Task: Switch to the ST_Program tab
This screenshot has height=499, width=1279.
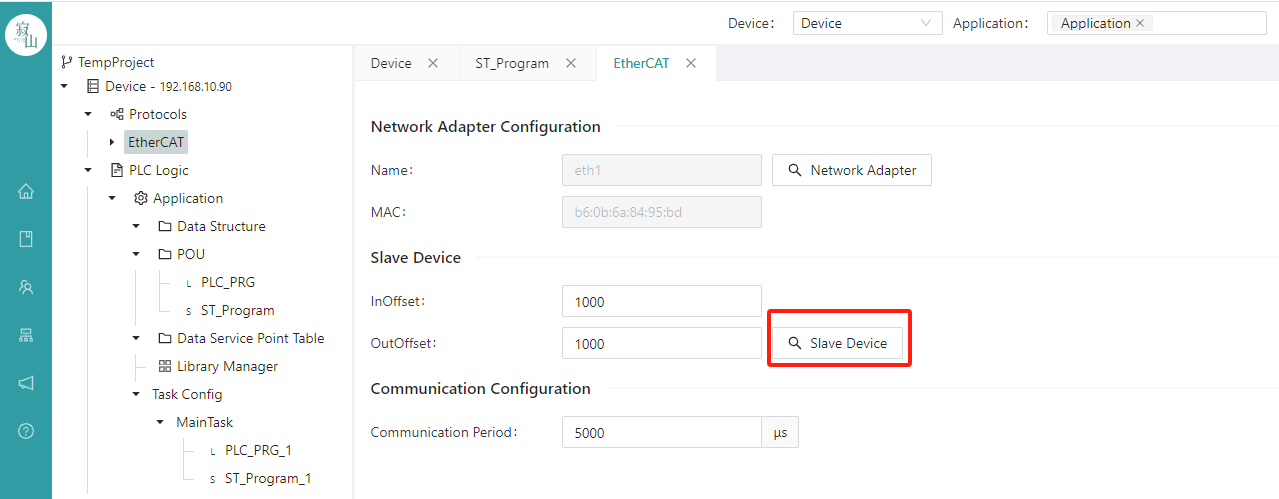Action: [x=512, y=63]
